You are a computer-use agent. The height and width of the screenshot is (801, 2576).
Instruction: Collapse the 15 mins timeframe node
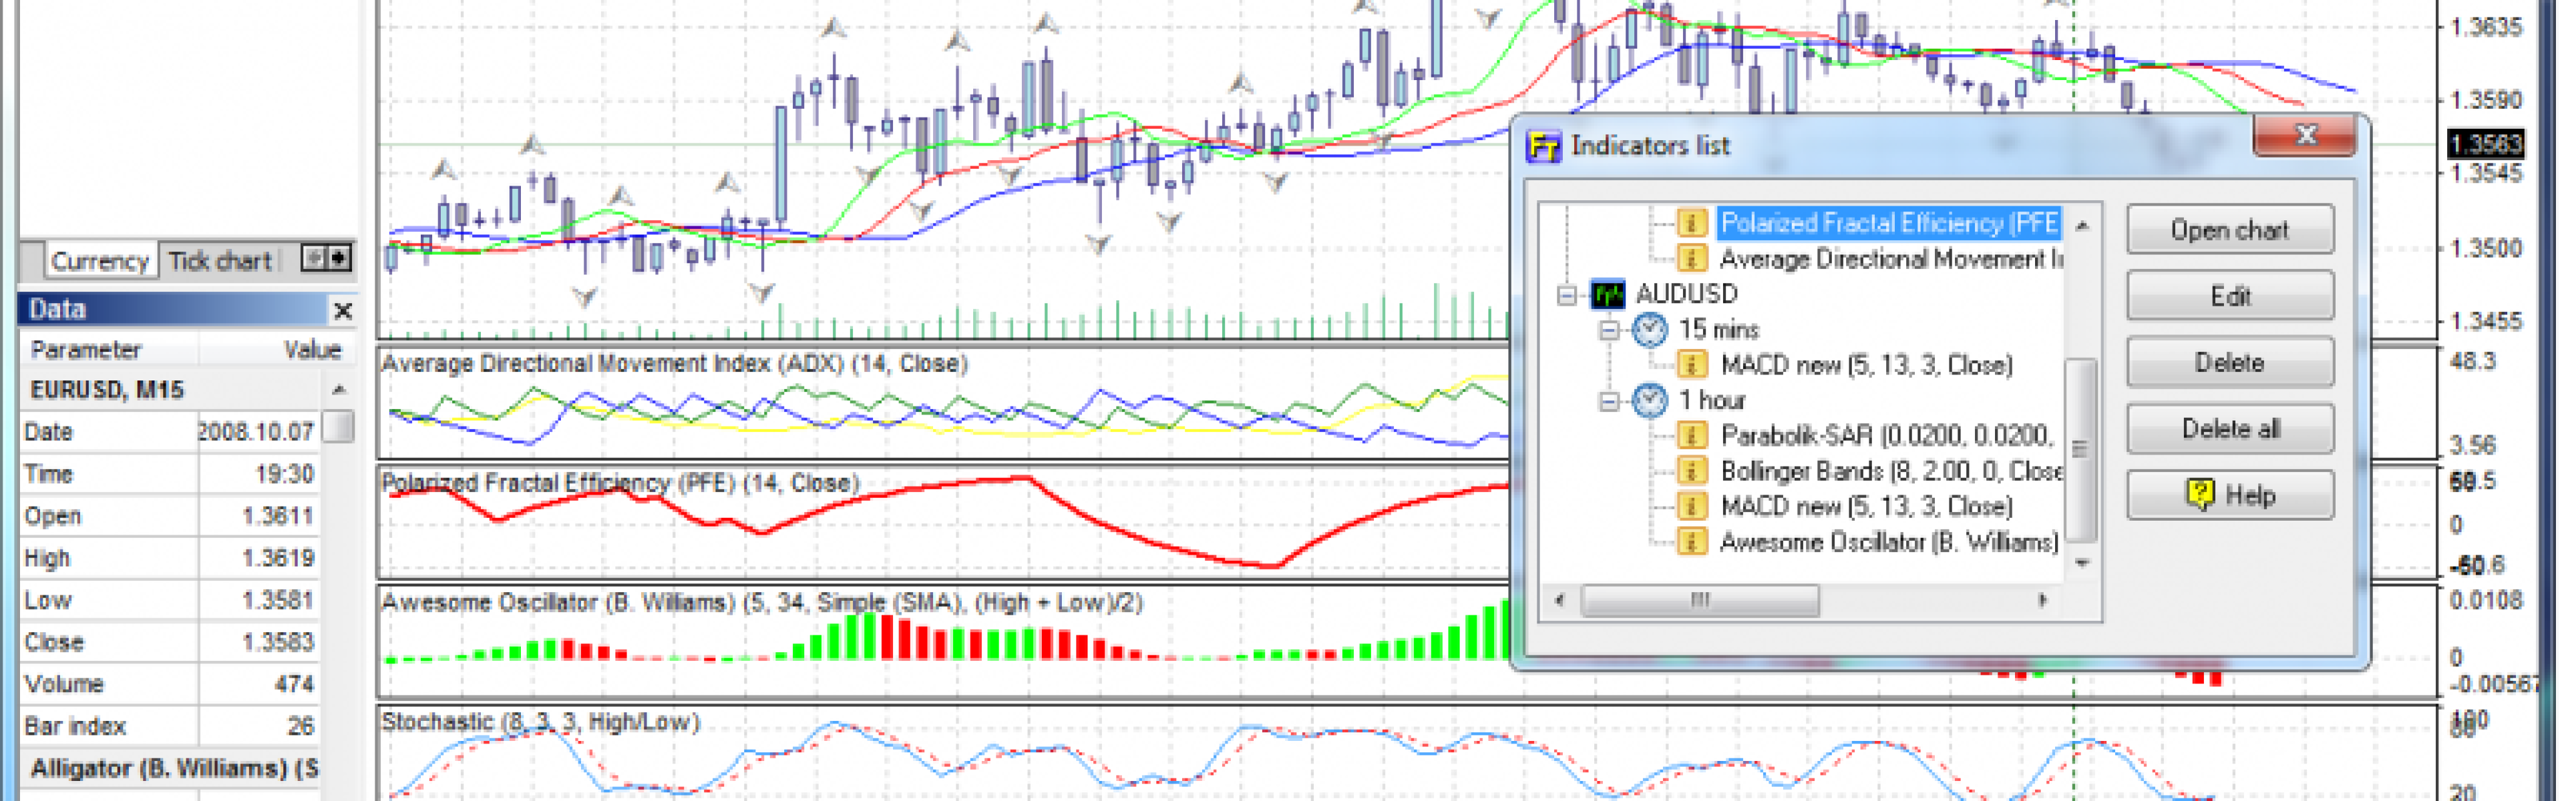(1608, 330)
